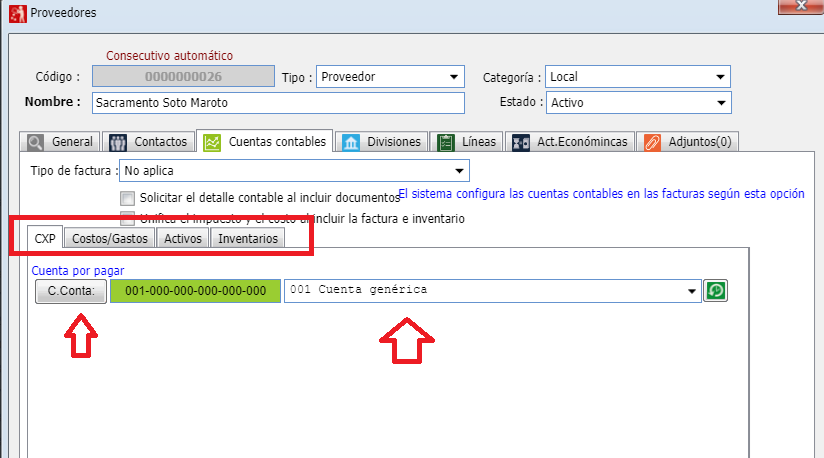Image resolution: width=824 pixels, height=458 pixels.
Task: Open the Activos sub-tab
Action: point(183,238)
